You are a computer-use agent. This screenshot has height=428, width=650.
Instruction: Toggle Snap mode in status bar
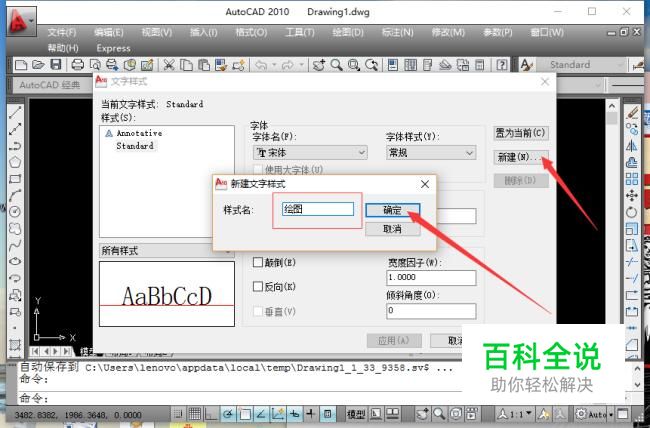pyautogui.click(x=178, y=414)
